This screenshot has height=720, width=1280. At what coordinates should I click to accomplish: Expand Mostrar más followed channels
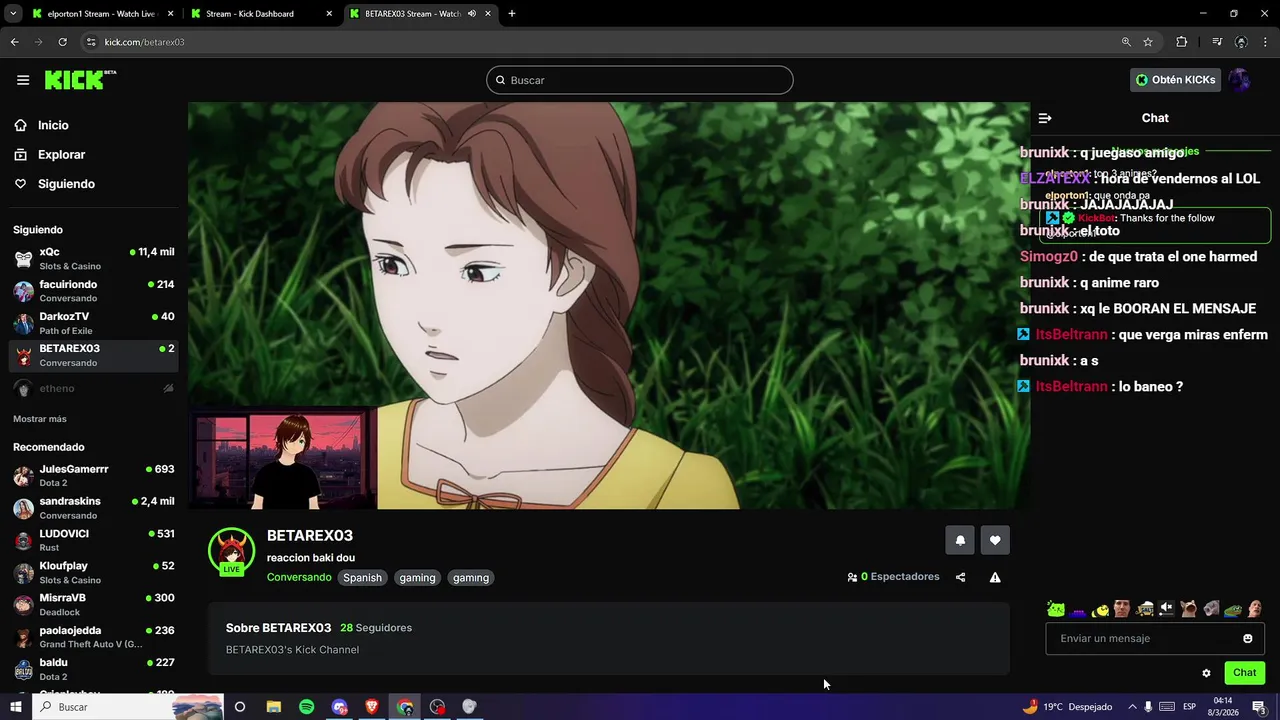tap(40, 419)
